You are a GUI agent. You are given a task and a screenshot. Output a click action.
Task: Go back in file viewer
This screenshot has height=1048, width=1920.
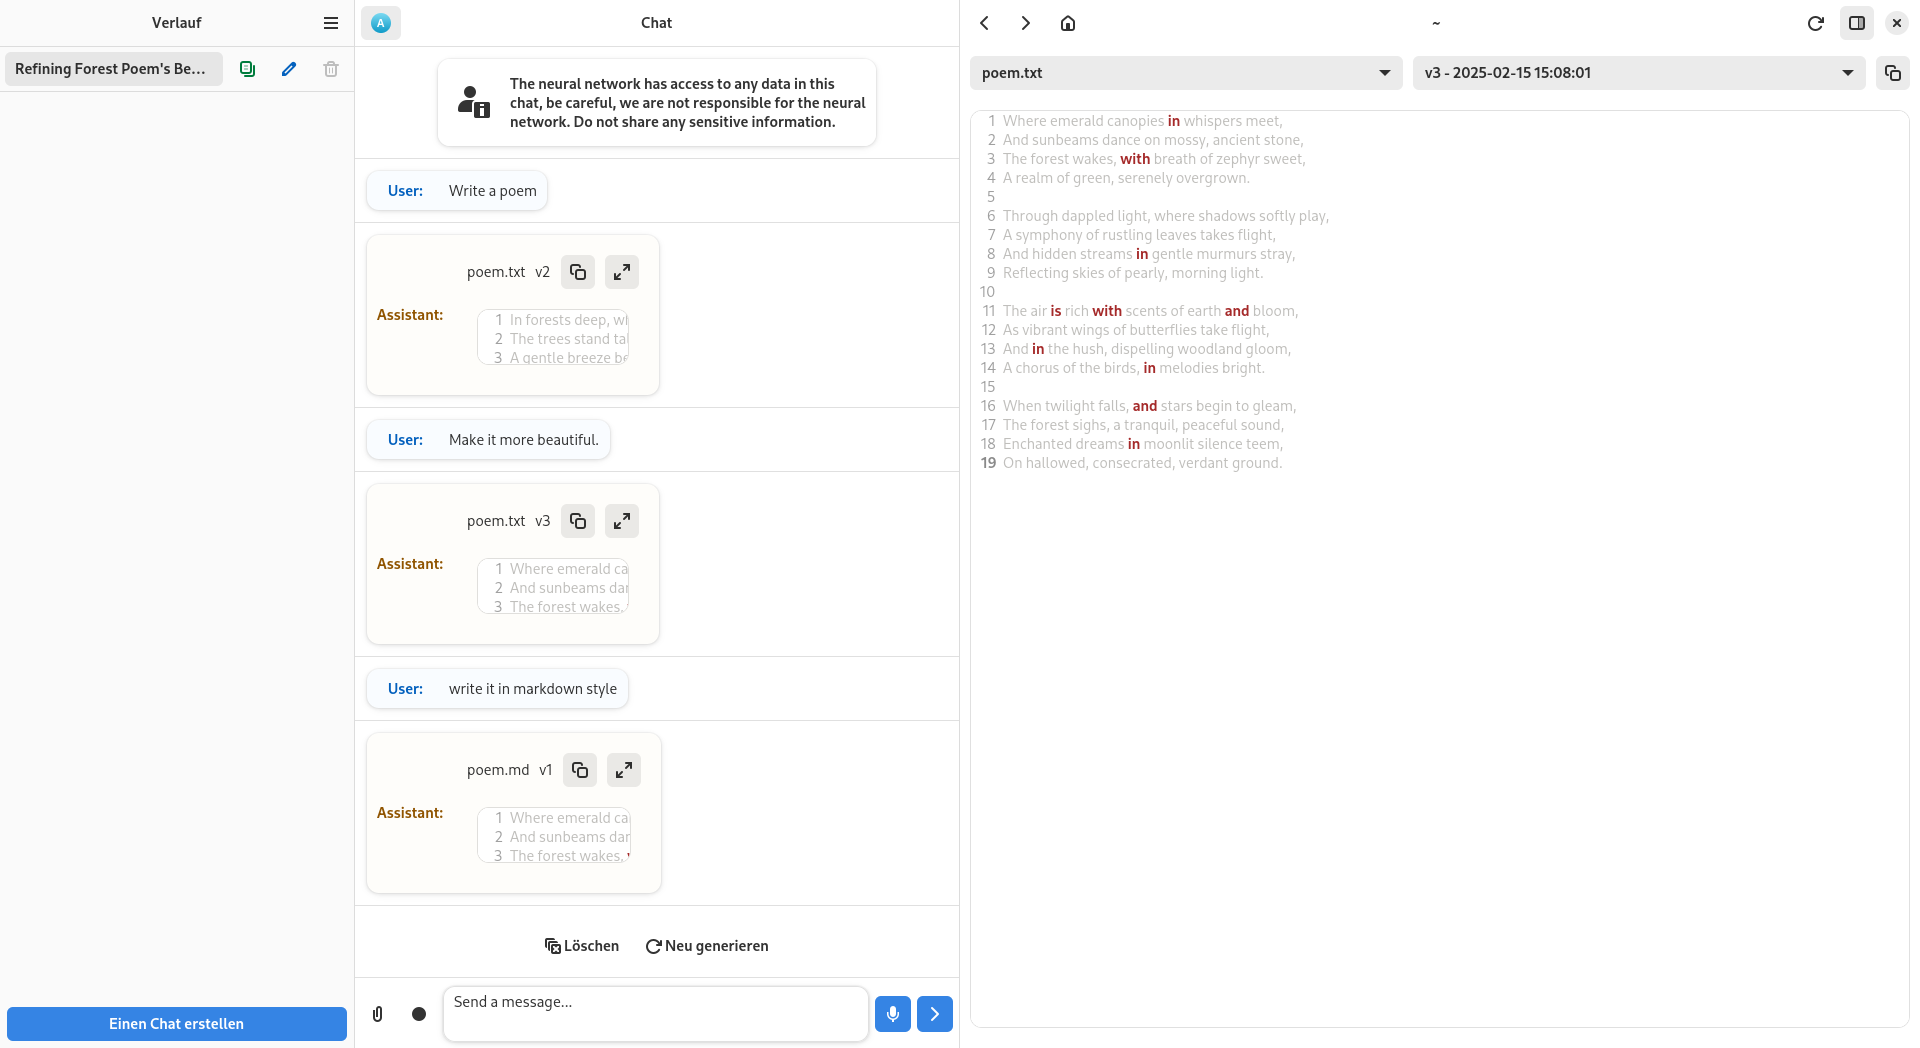(985, 23)
